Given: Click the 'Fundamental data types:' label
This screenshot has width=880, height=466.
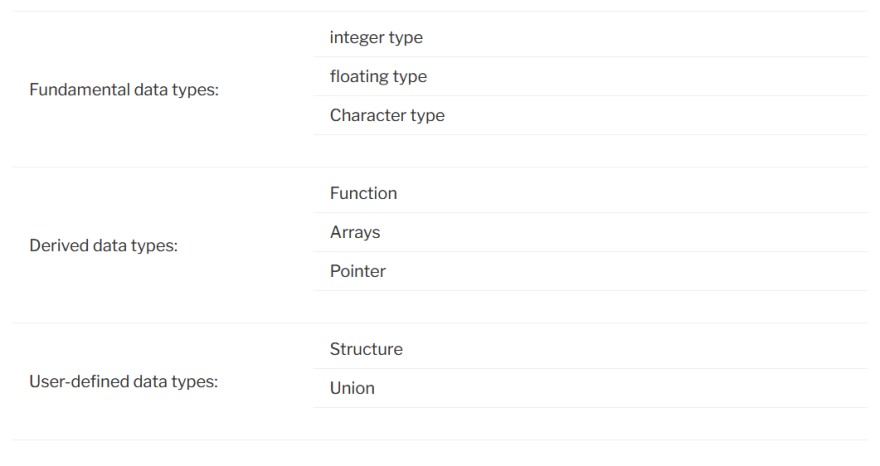Looking at the screenshot, I should point(124,90).
